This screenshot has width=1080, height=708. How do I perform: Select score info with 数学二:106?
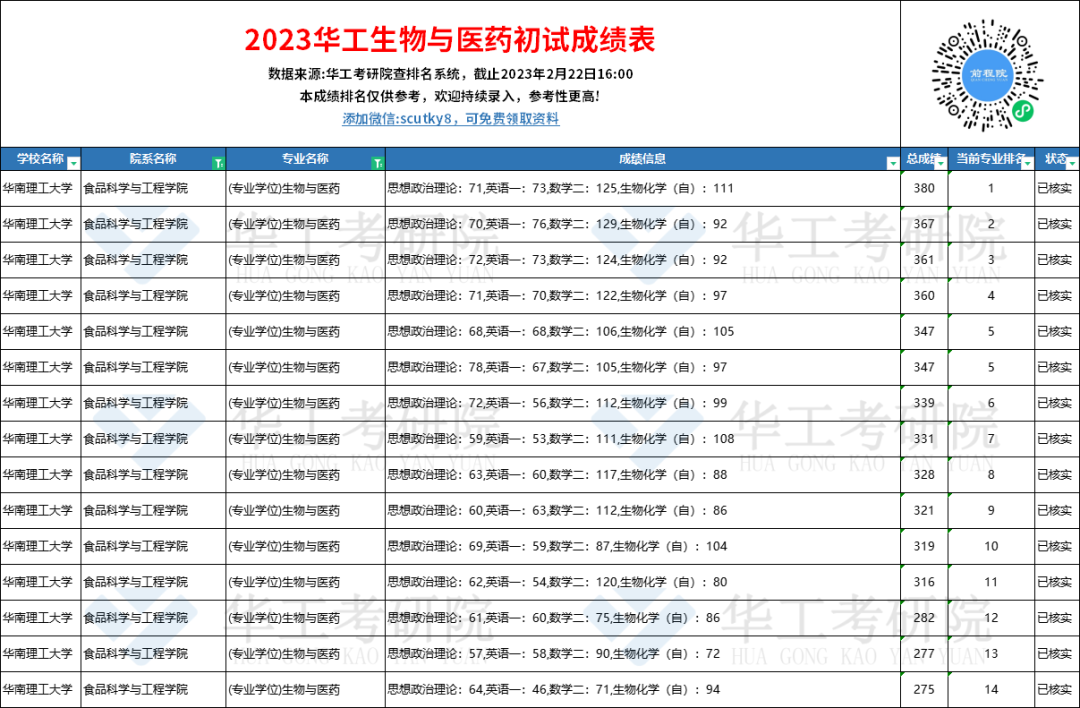(x=643, y=331)
